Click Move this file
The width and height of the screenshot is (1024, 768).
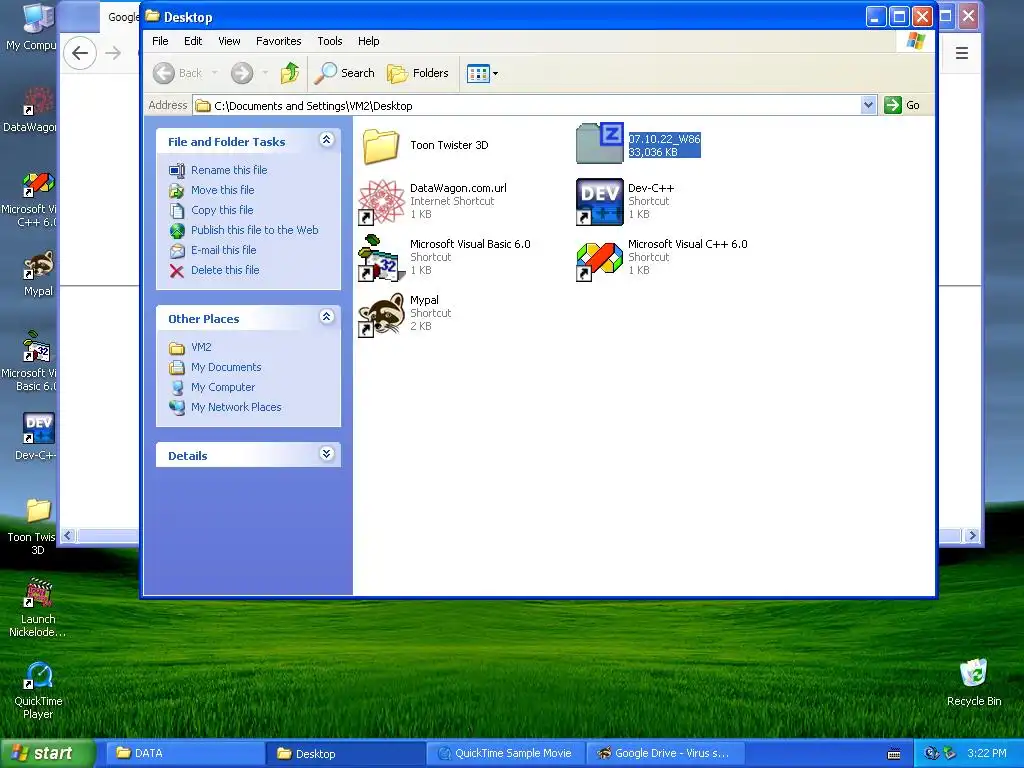[223, 190]
